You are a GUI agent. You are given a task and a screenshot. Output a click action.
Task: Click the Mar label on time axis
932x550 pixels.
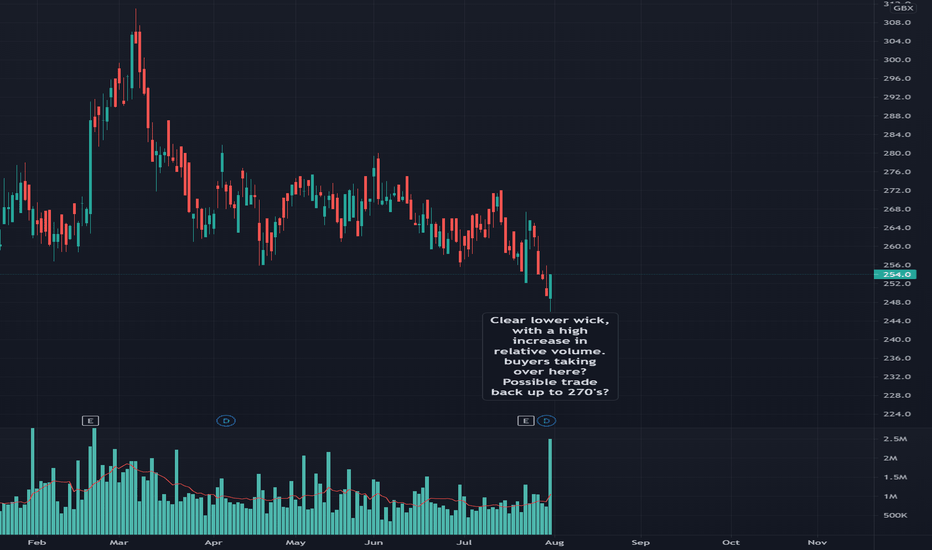(x=119, y=542)
